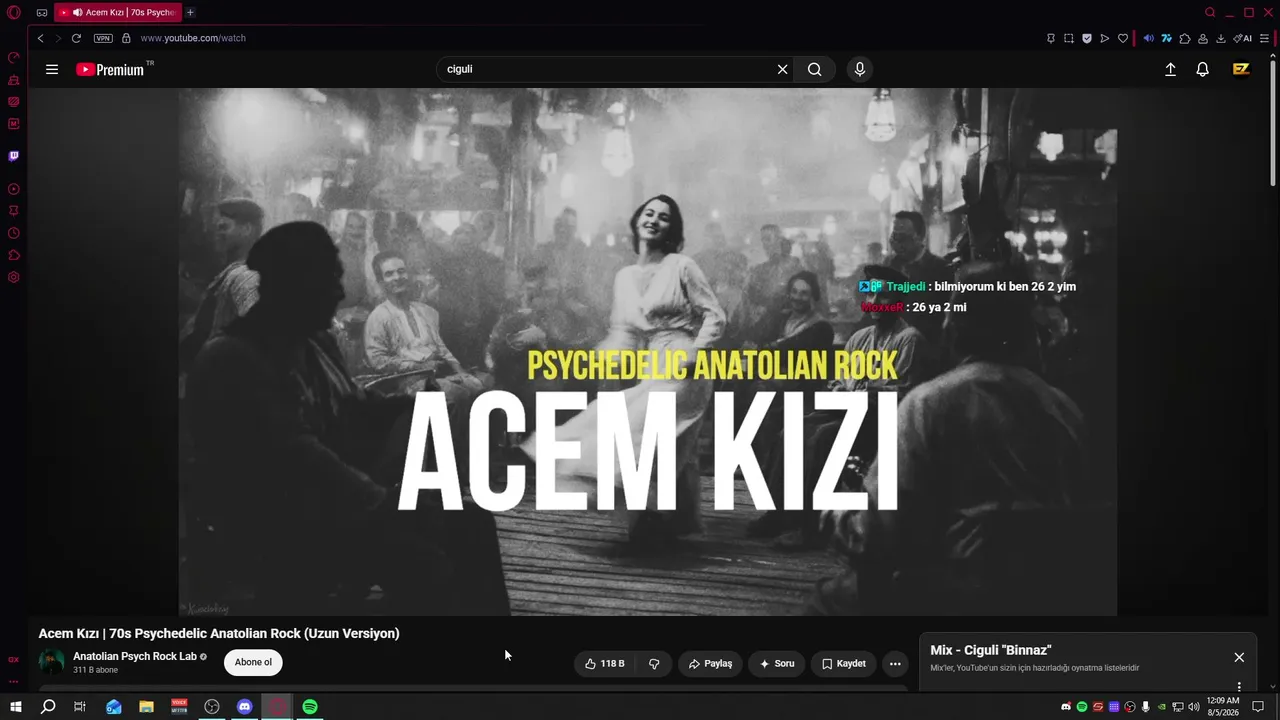
Task: Open the YouTube account avatar menu
Action: tap(1241, 69)
